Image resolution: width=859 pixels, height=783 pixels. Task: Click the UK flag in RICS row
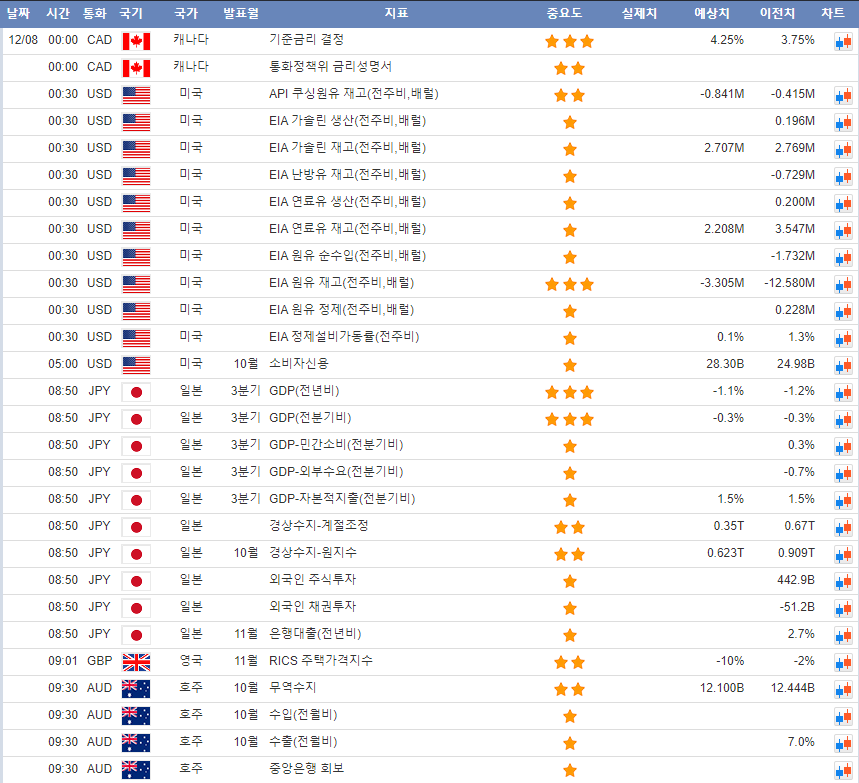click(x=135, y=662)
